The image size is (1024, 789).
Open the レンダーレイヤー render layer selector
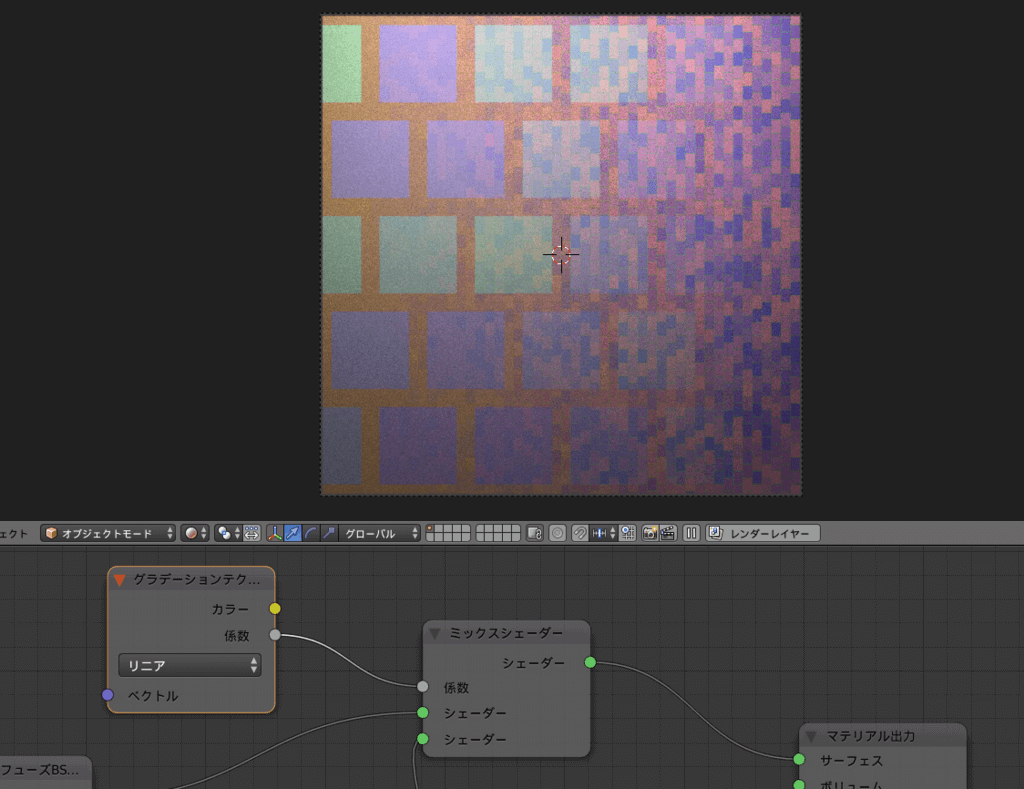click(x=763, y=534)
